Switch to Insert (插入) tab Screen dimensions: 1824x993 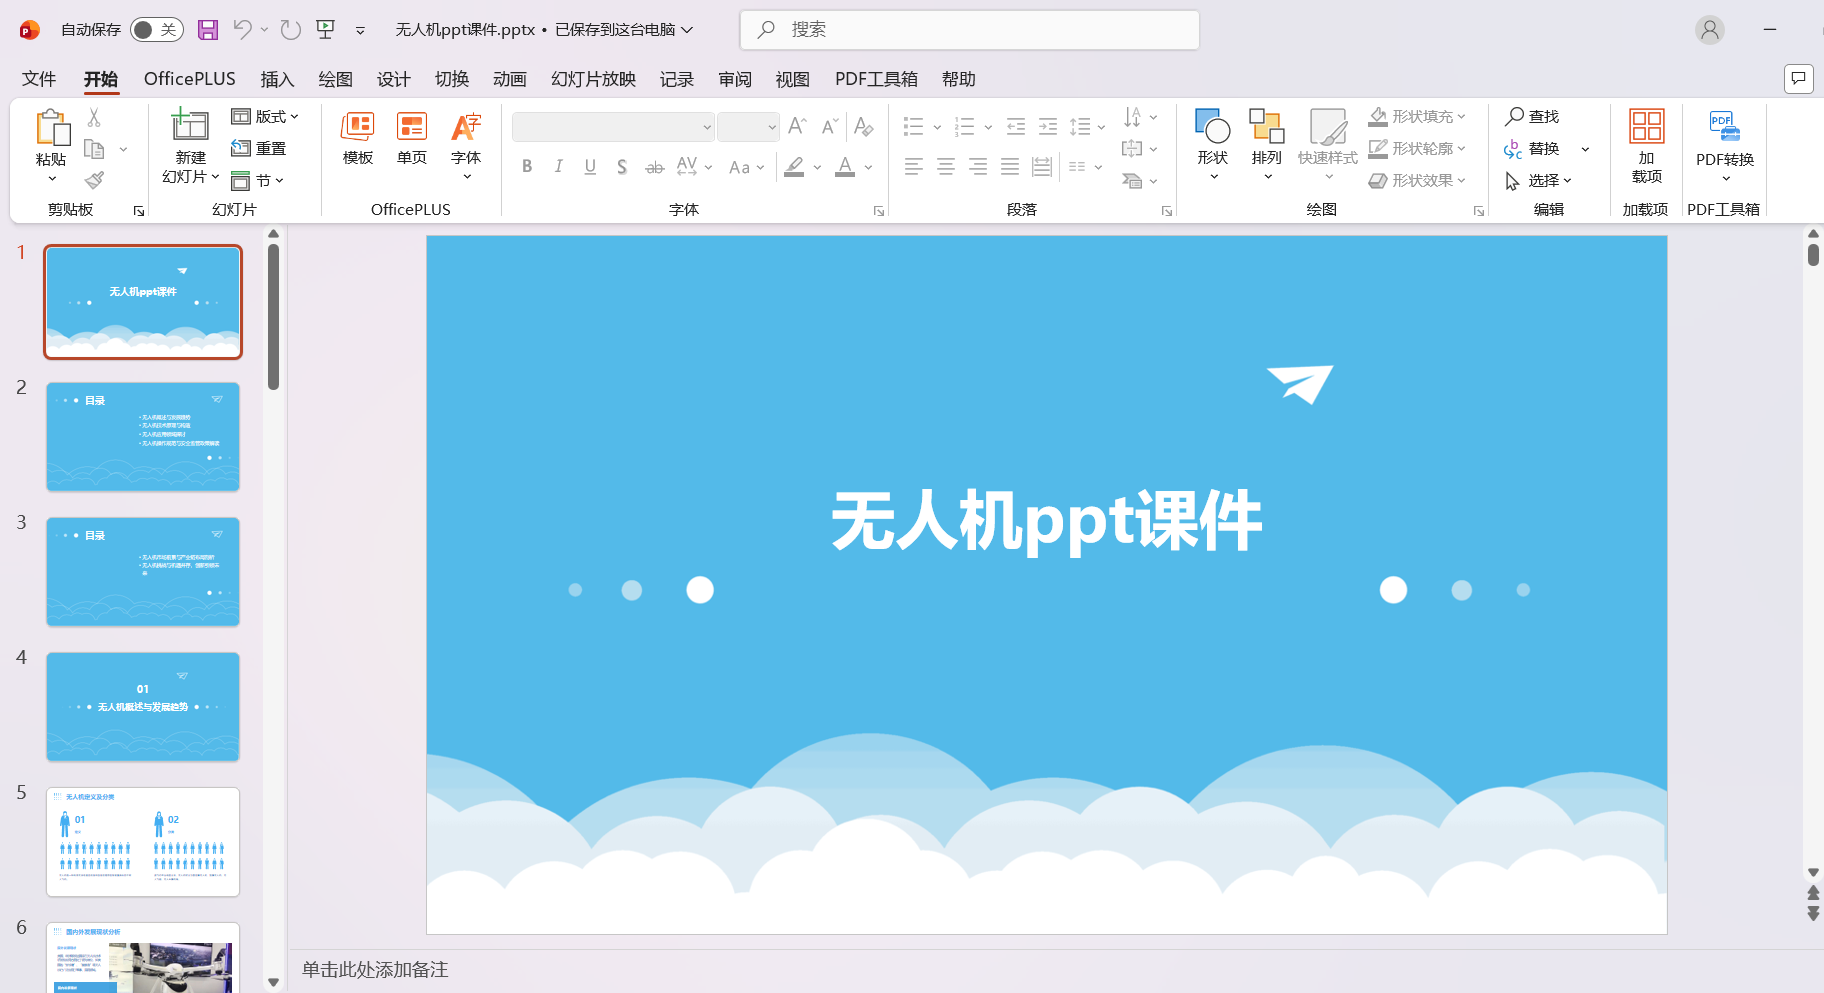(277, 79)
